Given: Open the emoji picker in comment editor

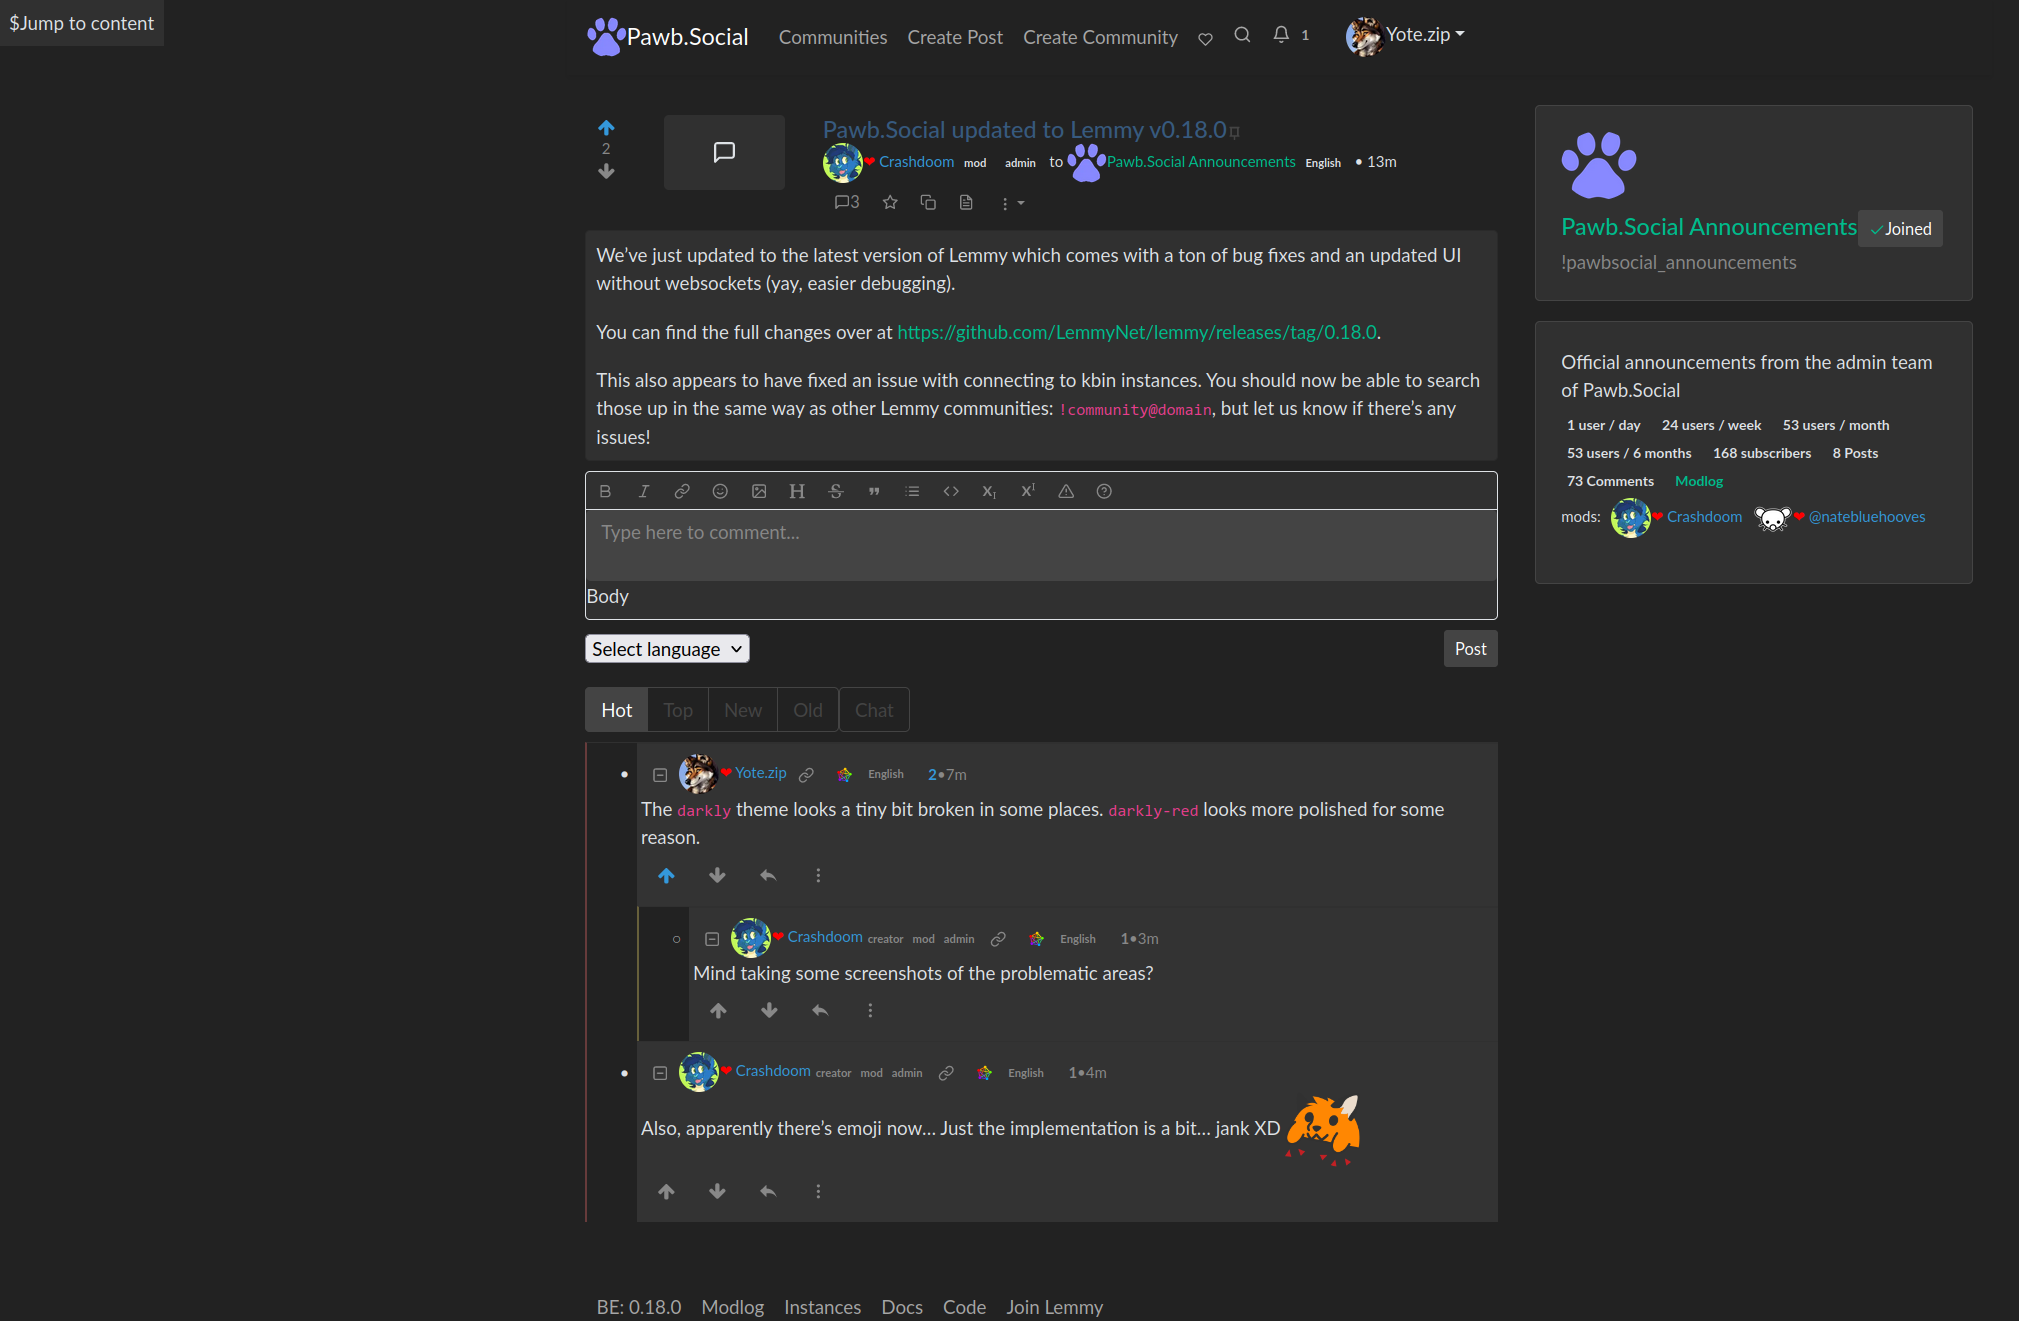Looking at the screenshot, I should 720,491.
